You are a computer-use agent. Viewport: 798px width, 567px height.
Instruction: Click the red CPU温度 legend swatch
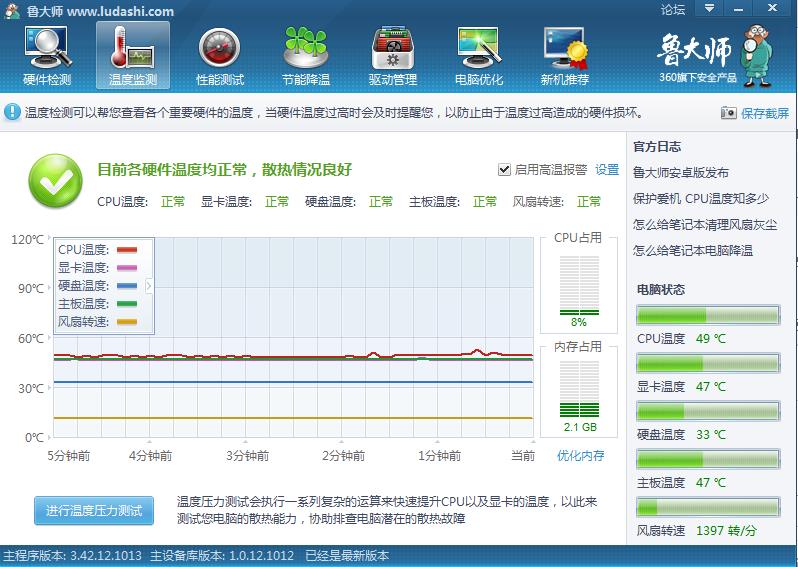click(x=127, y=250)
